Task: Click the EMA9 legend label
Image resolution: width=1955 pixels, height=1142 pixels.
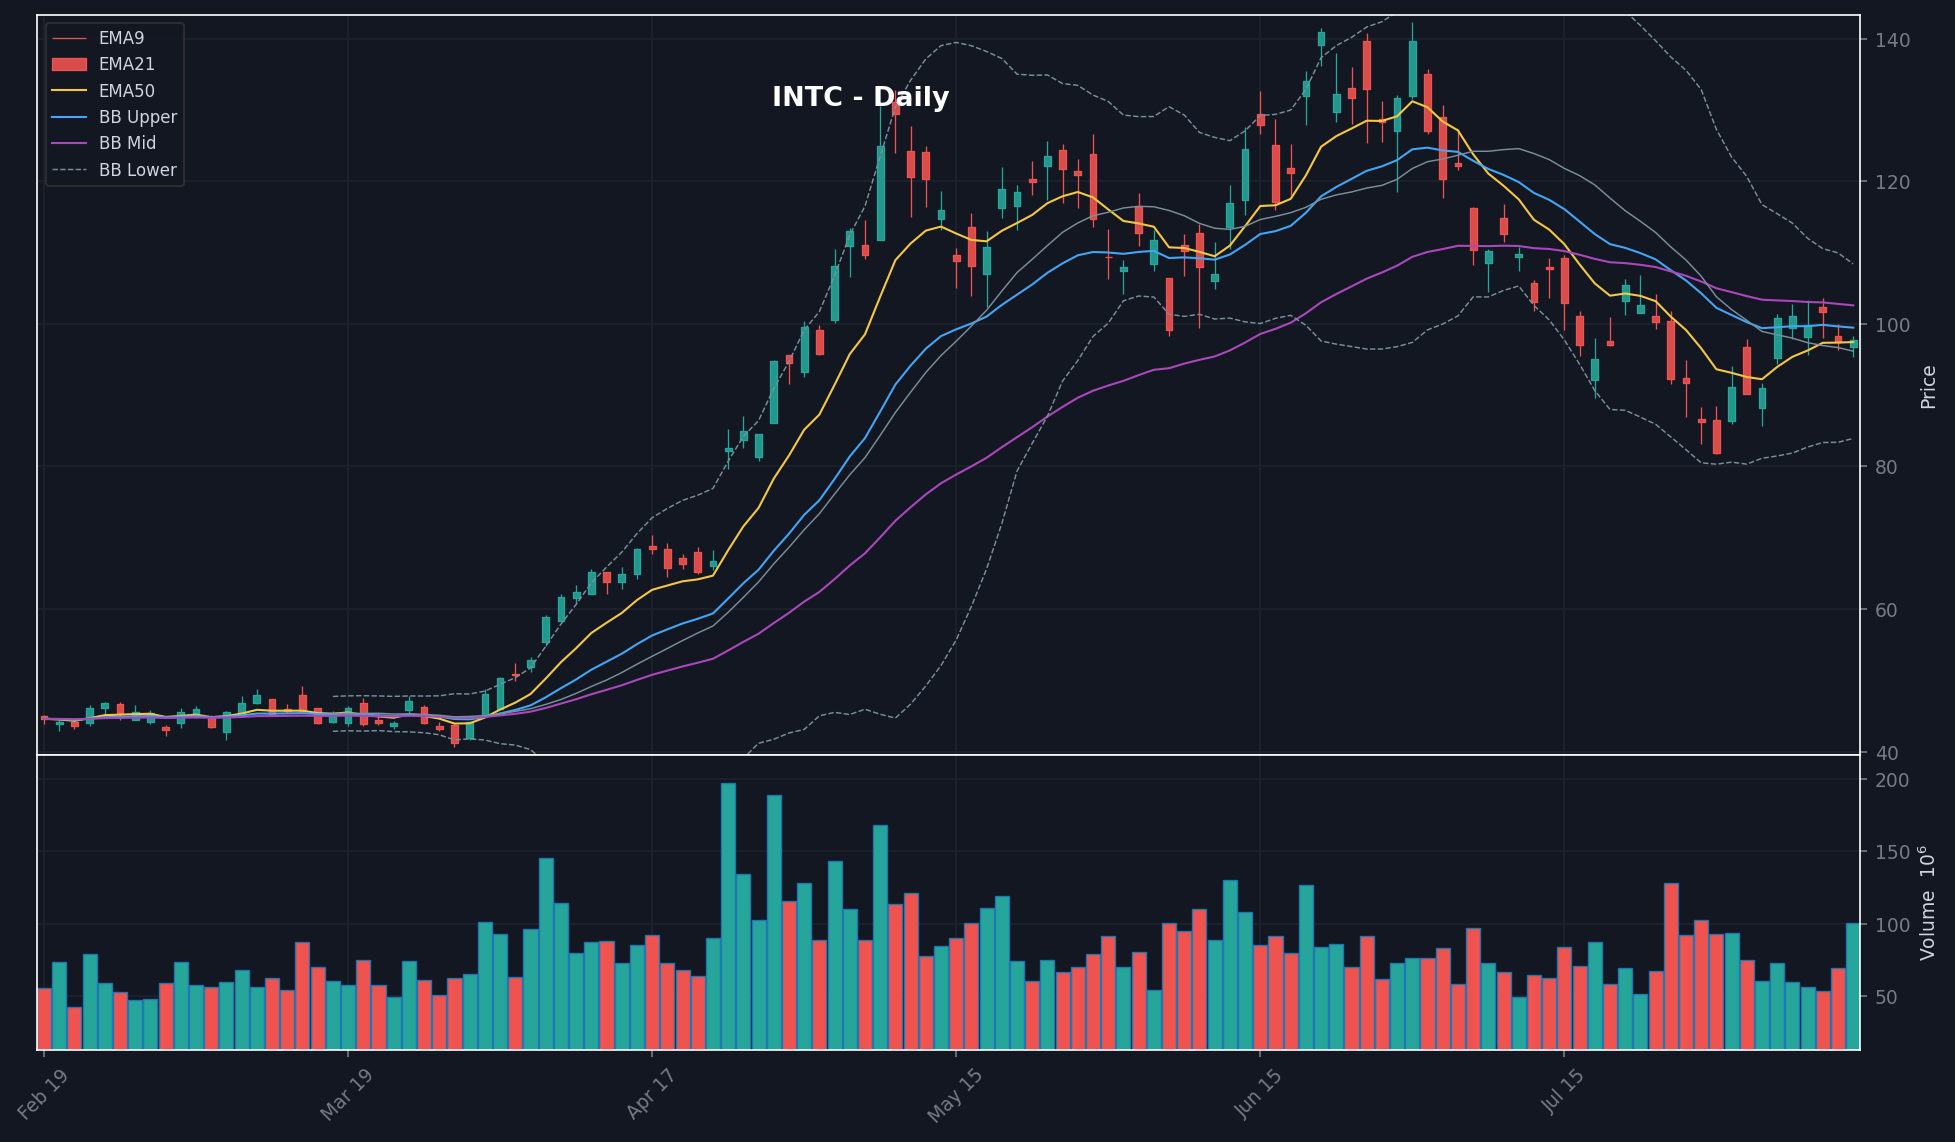Action: 121,38
